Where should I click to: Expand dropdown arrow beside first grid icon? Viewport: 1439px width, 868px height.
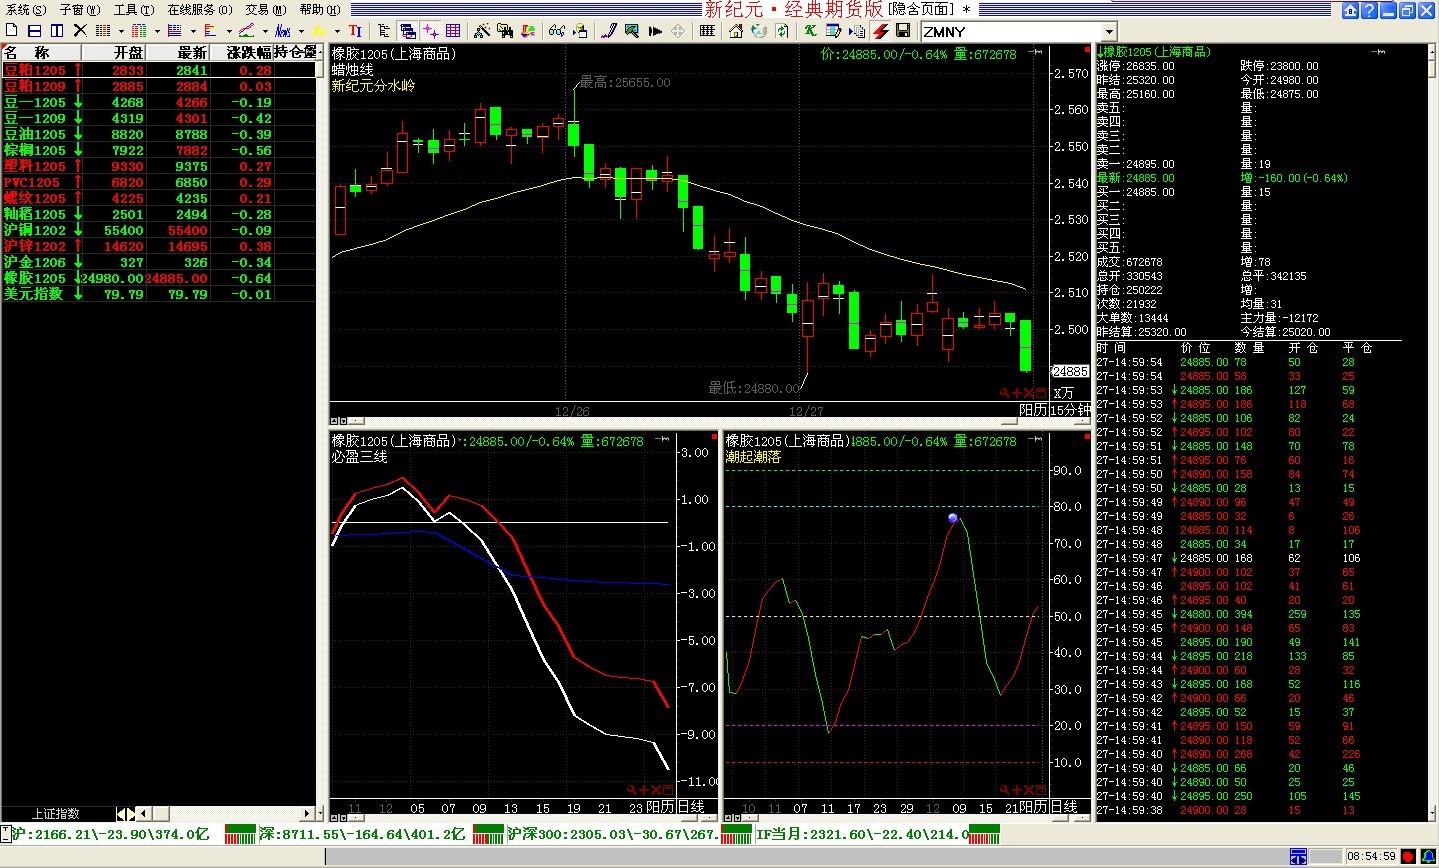tap(121, 31)
